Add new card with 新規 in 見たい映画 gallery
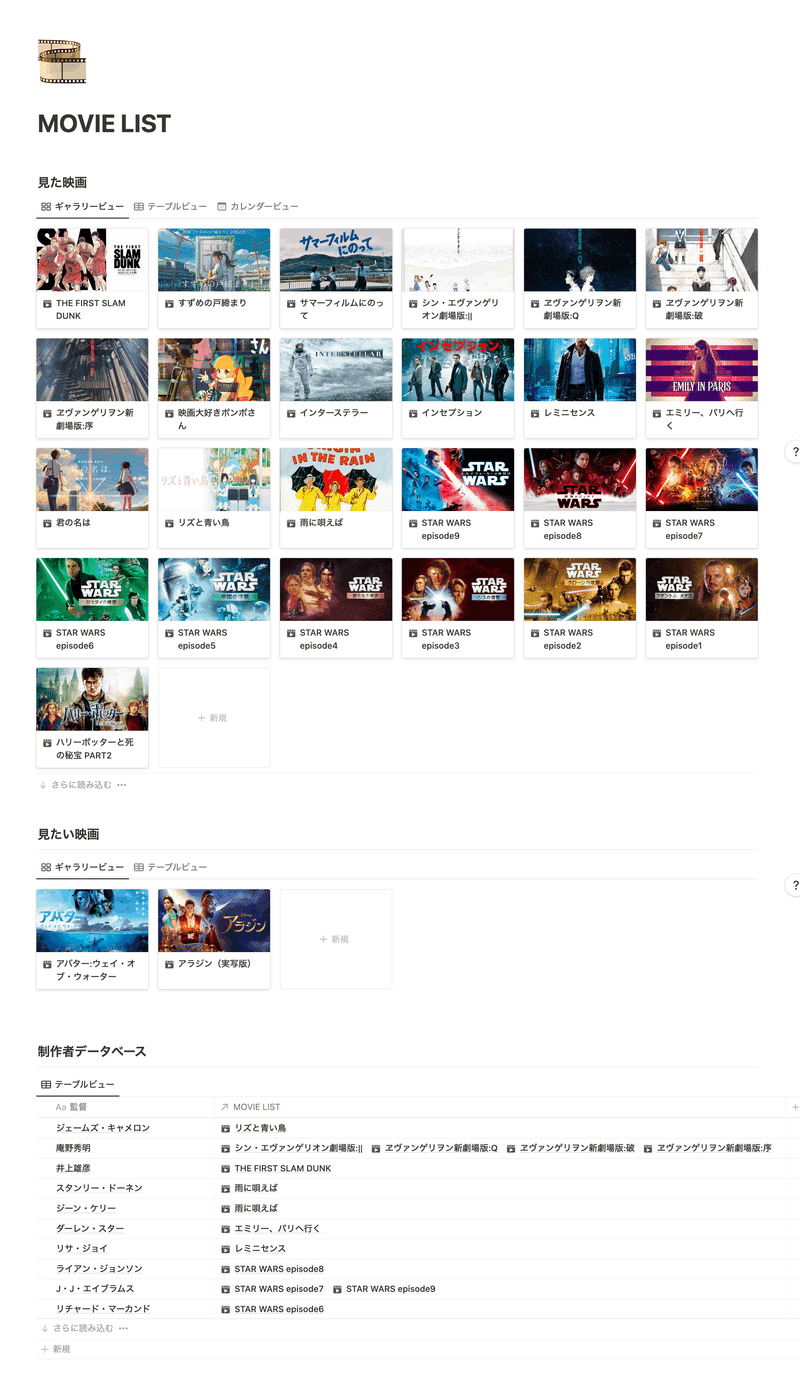 336,939
